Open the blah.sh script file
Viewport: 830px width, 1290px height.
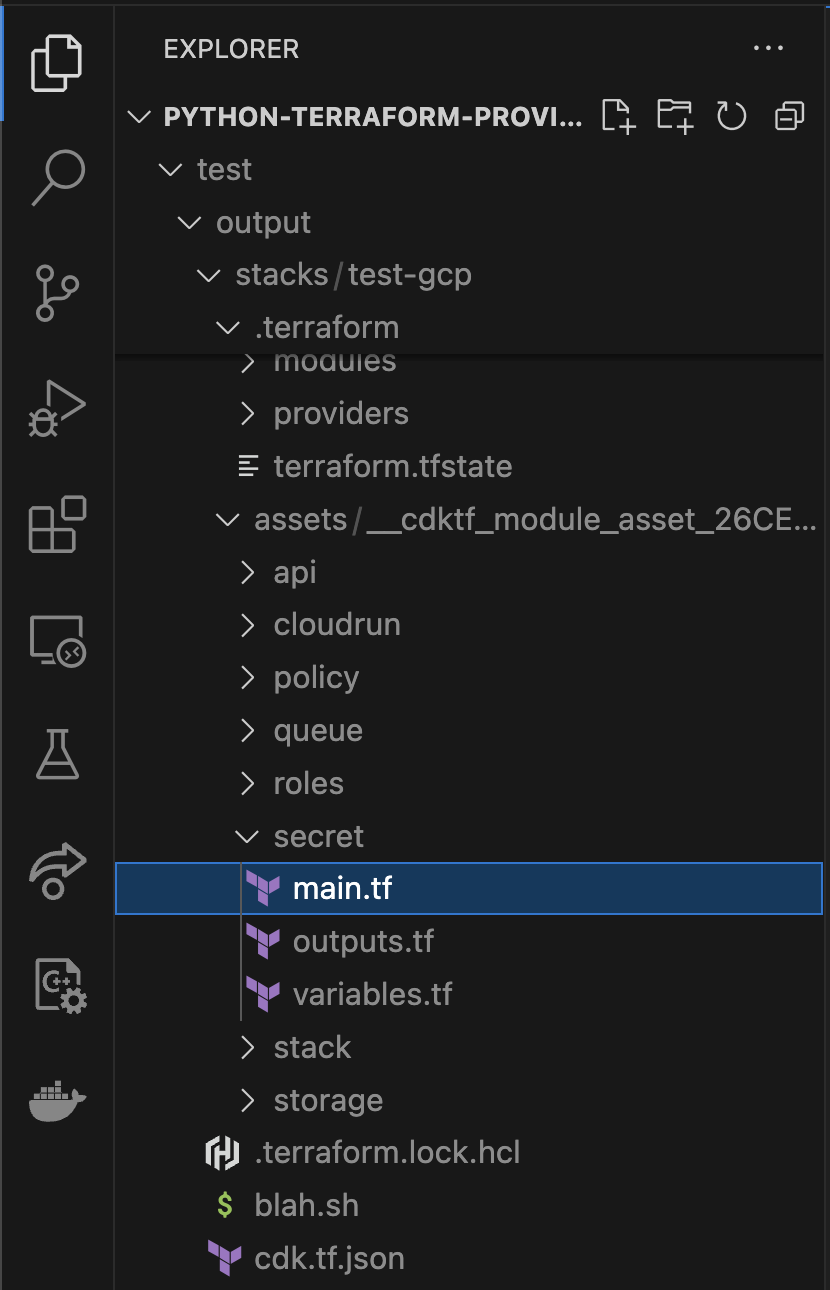[x=306, y=1205]
